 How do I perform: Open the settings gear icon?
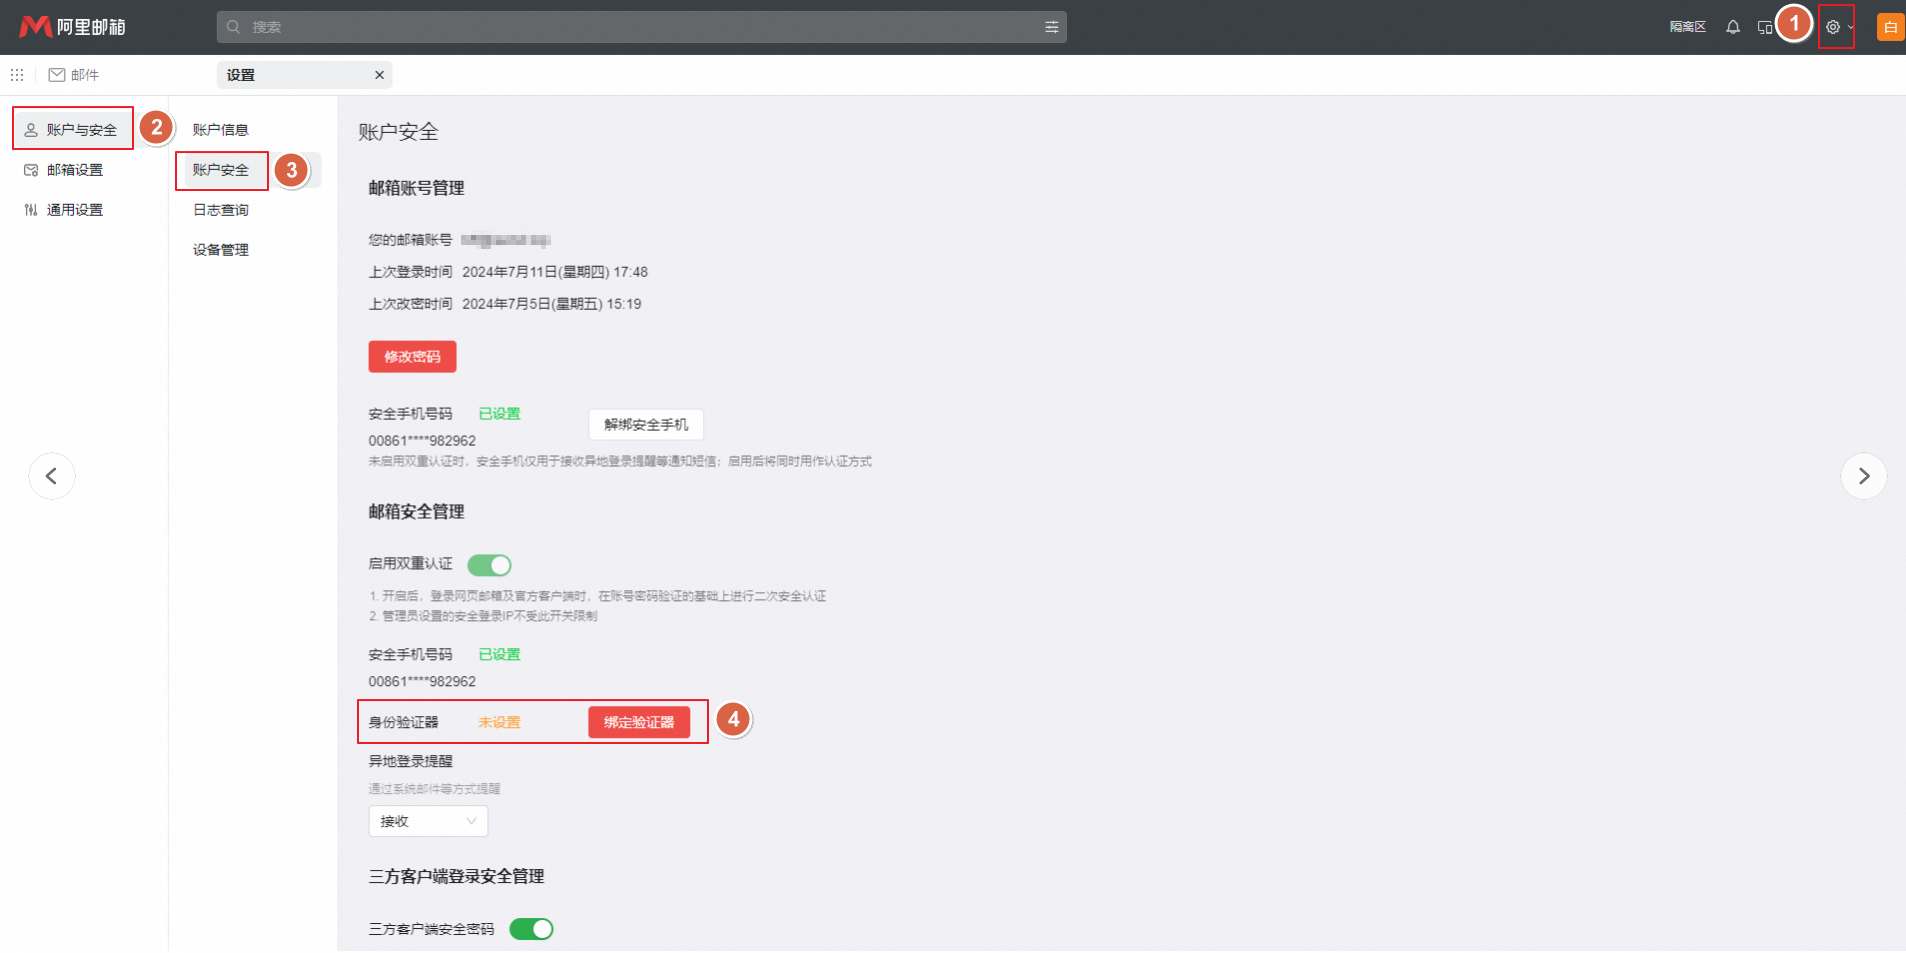[x=1833, y=27]
